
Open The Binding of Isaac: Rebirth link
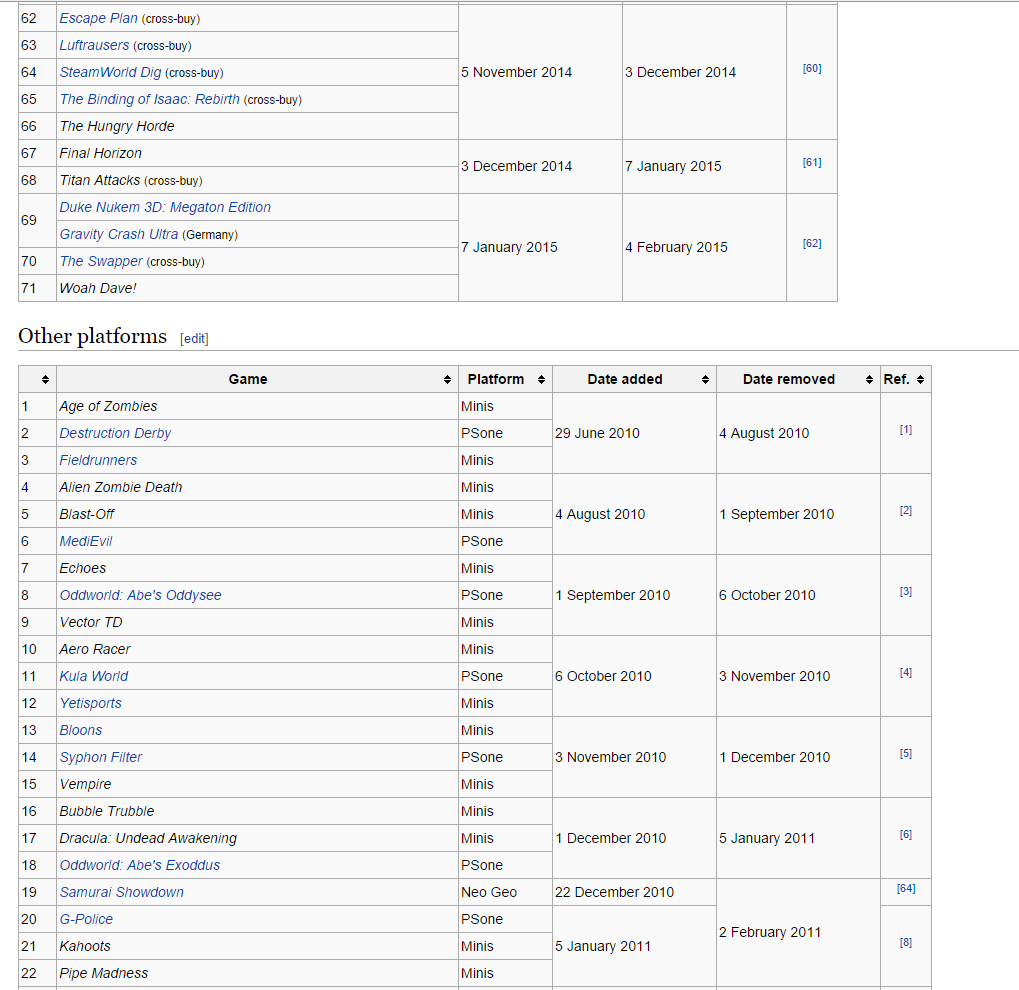point(149,99)
